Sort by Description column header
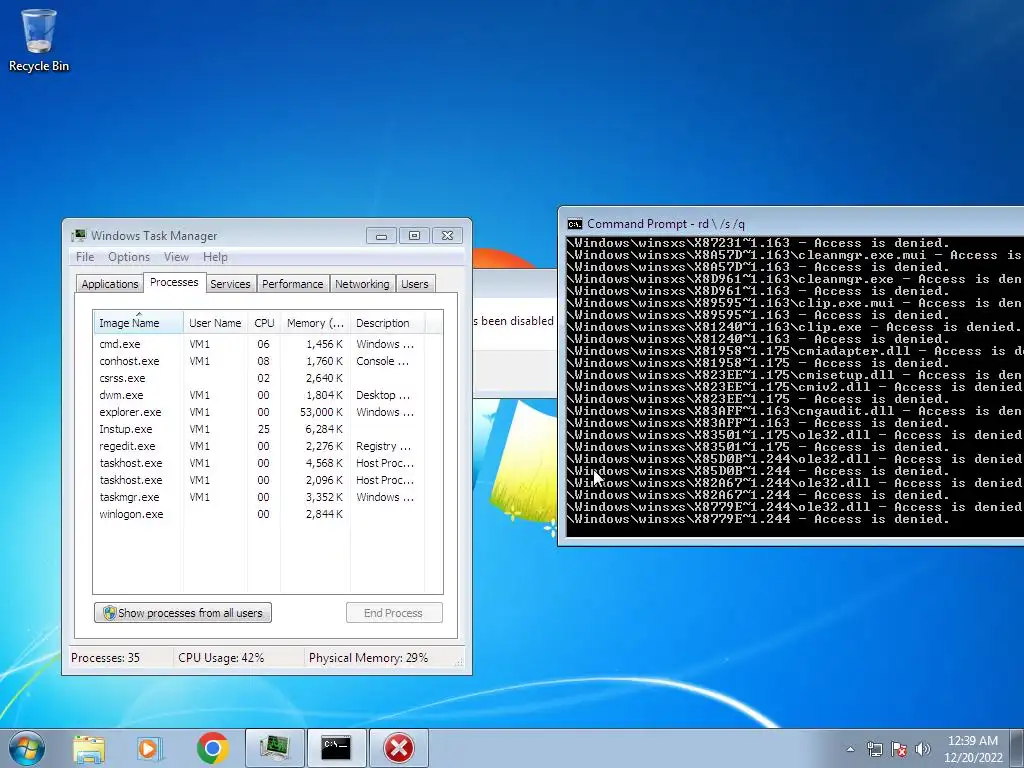Image resolution: width=1024 pixels, height=768 pixels. [x=387, y=323]
